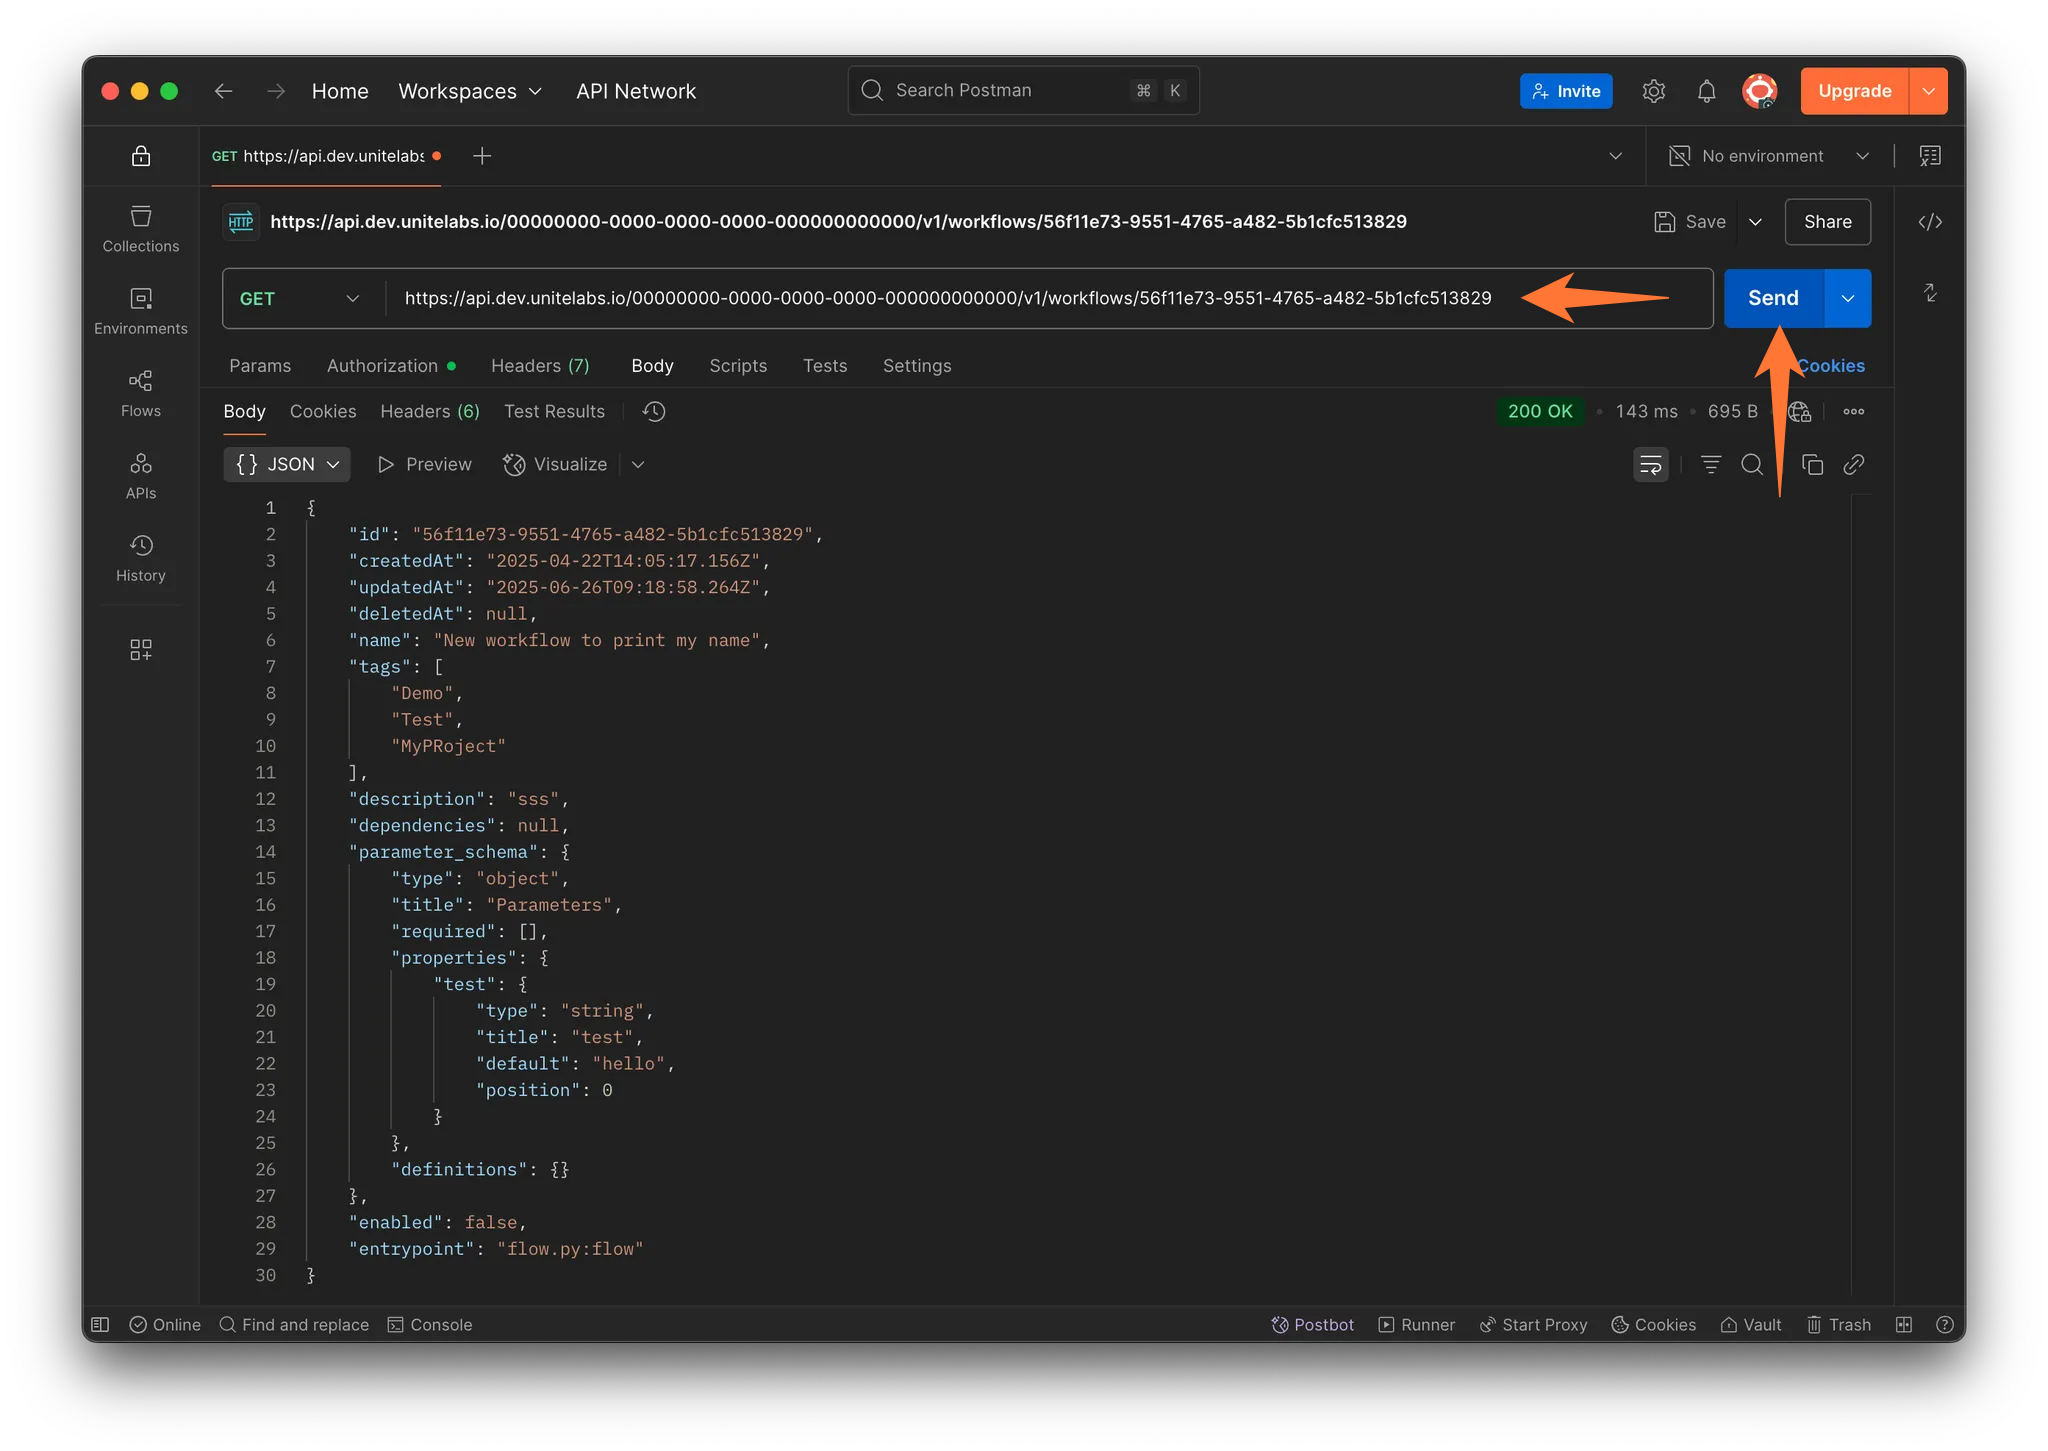Click the 200 OK status badge
The width and height of the screenshot is (2048, 1451).
point(1540,411)
